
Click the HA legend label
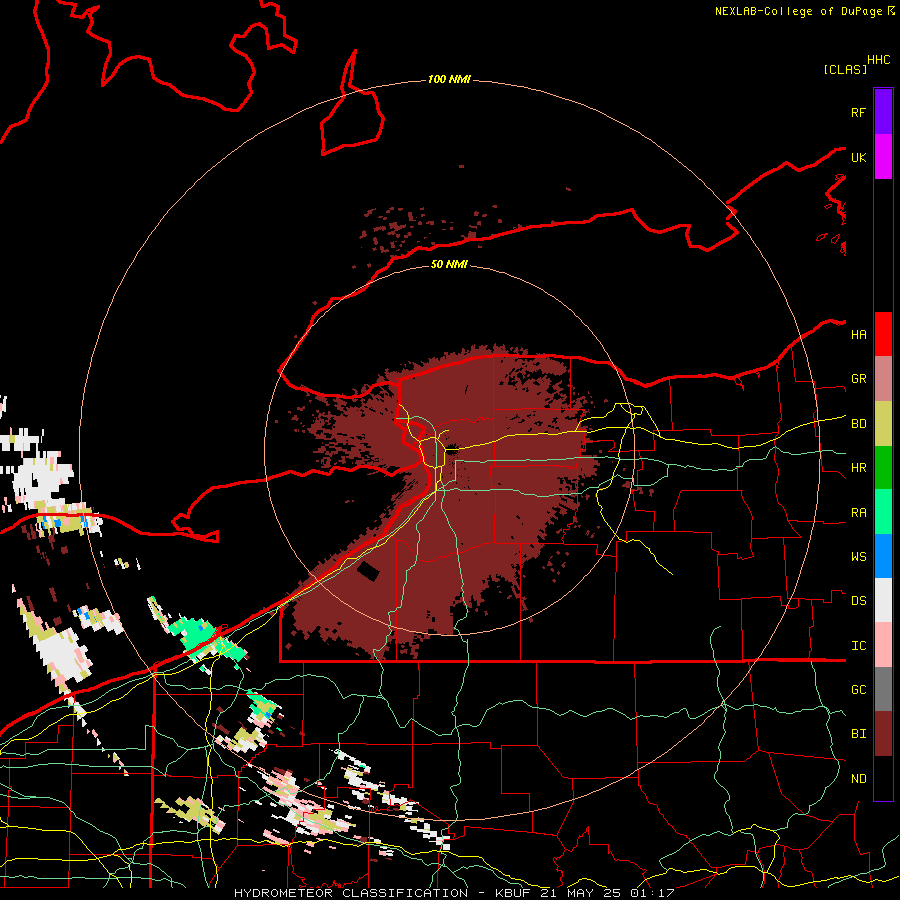pos(858,334)
